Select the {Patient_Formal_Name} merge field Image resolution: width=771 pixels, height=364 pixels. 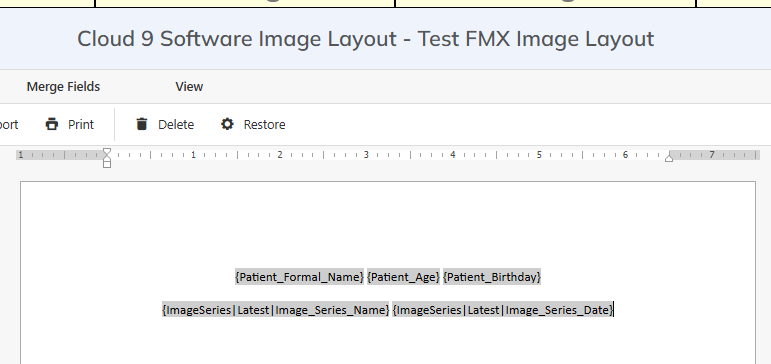pyautogui.click(x=299, y=277)
